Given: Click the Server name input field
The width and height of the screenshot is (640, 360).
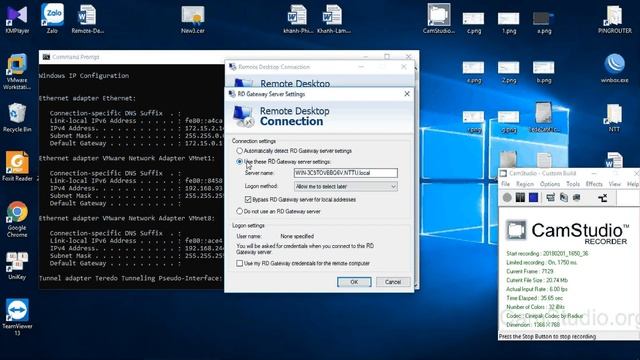Looking at the screenshot, I should [345, 173].
